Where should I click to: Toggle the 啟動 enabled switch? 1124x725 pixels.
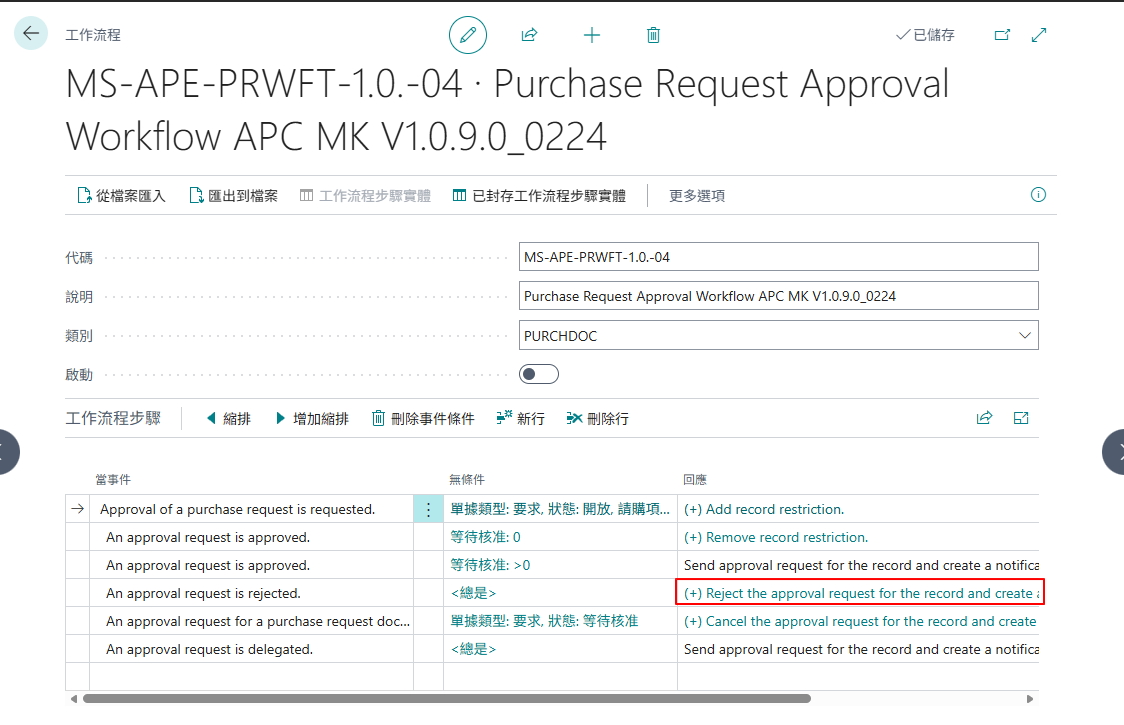pyautogui.click(x=539, y=374)
